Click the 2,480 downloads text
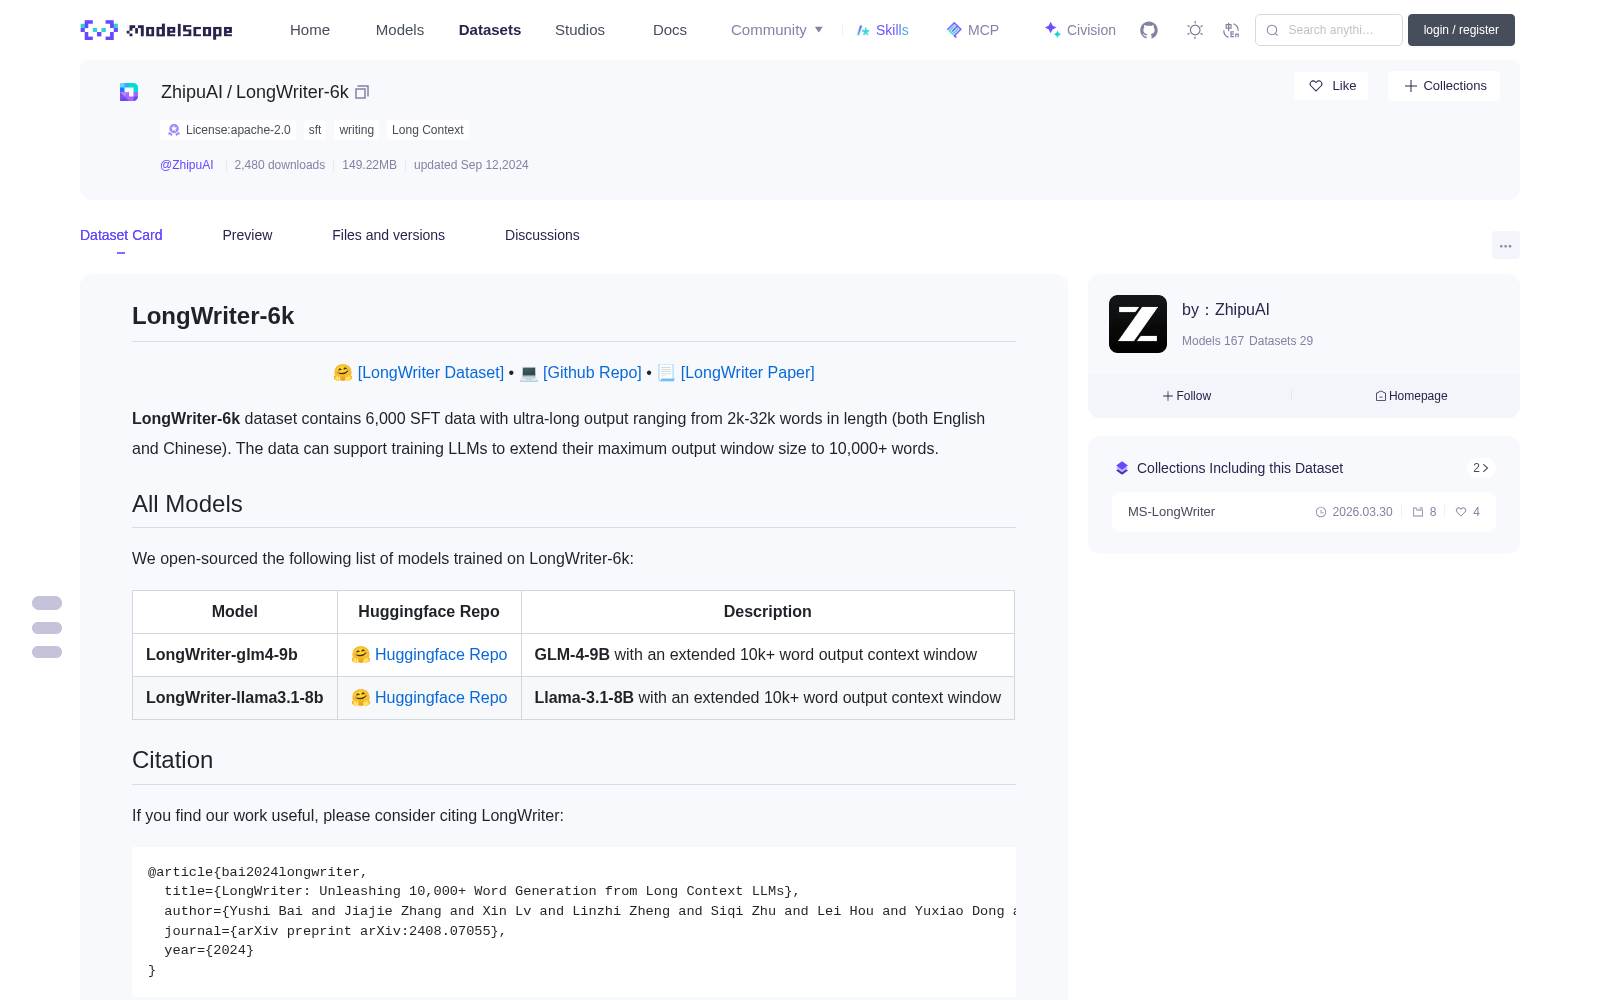 [280, 165]
